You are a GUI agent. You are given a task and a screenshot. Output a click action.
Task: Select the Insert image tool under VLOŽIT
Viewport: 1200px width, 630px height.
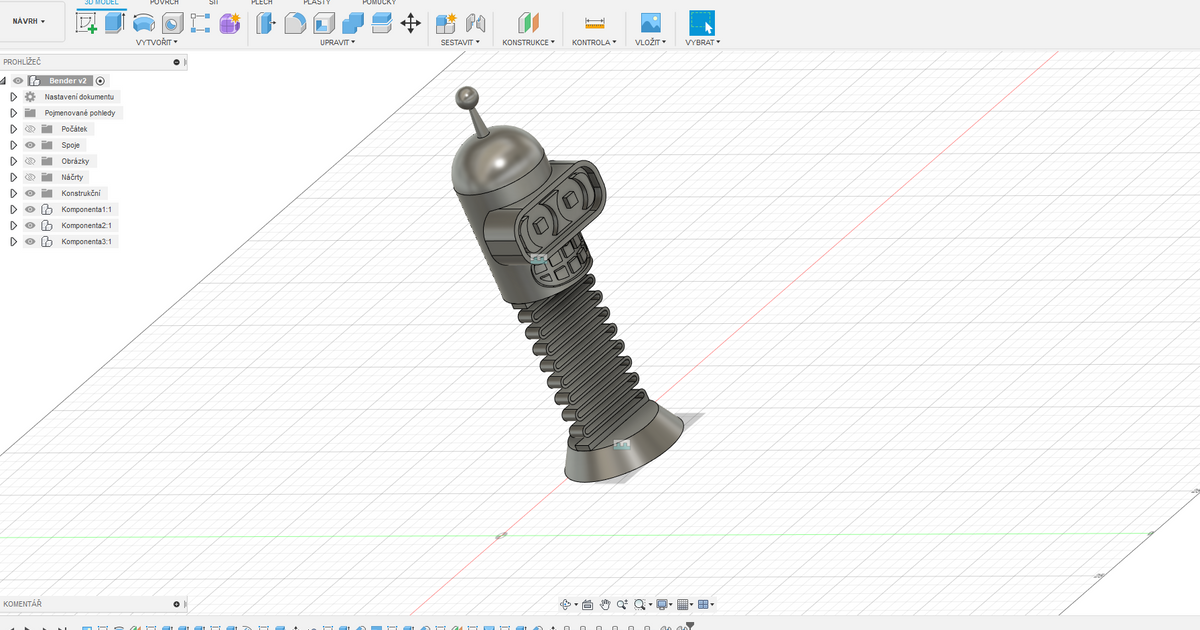tap(650, 23)
